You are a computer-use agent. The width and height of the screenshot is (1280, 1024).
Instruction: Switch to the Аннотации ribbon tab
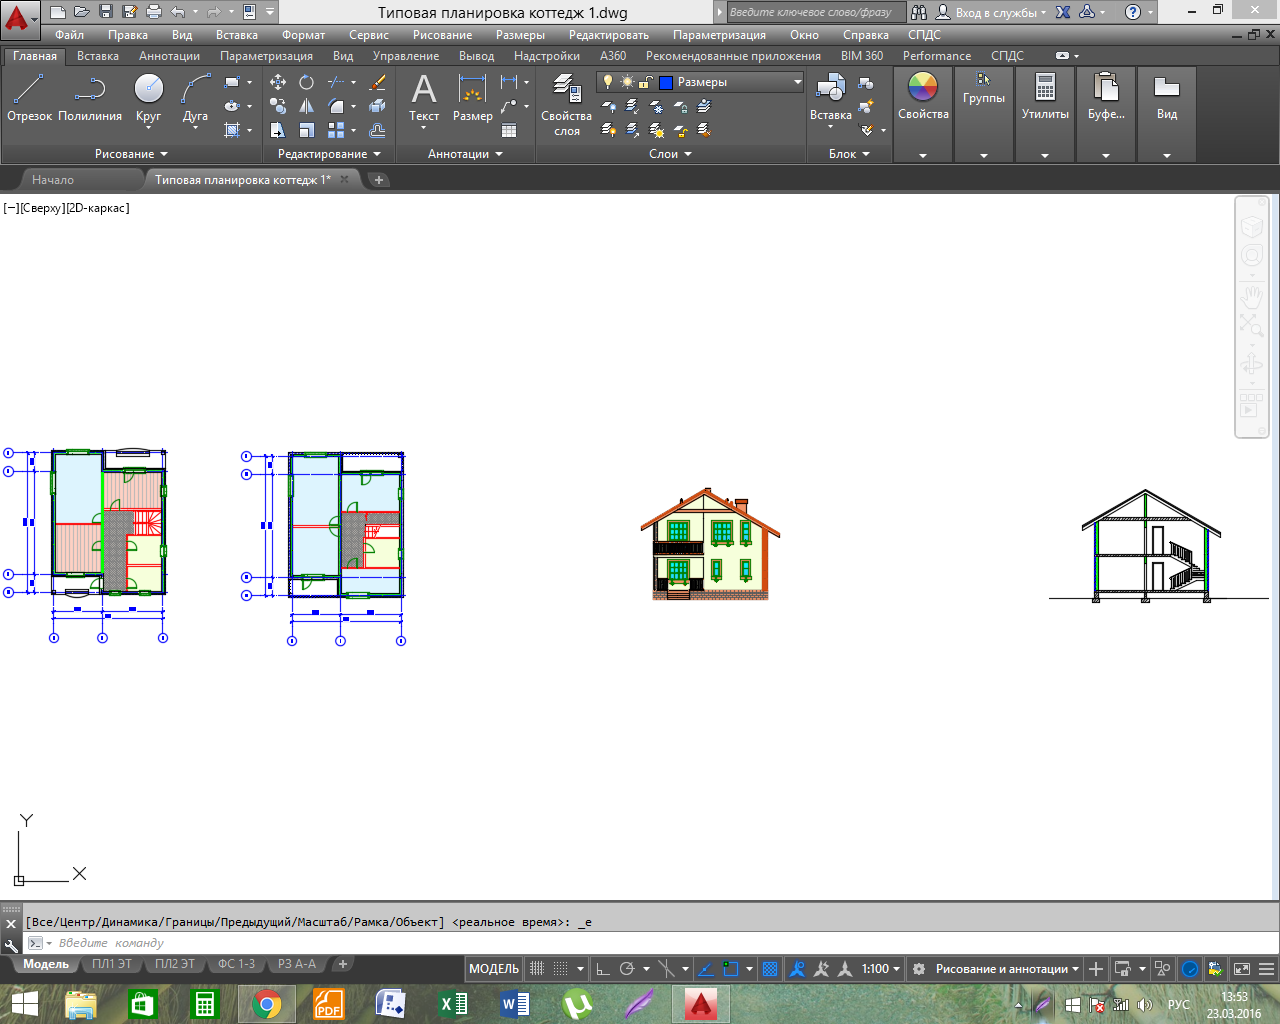(x=169, y=56)
